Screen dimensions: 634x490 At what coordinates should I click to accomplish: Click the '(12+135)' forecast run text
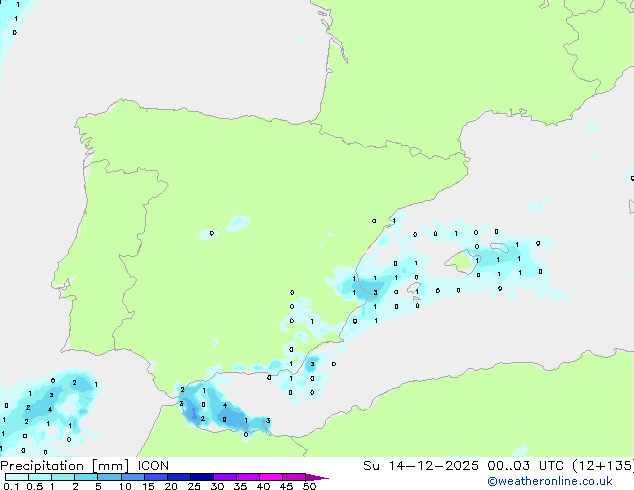[x=604, y=466]
